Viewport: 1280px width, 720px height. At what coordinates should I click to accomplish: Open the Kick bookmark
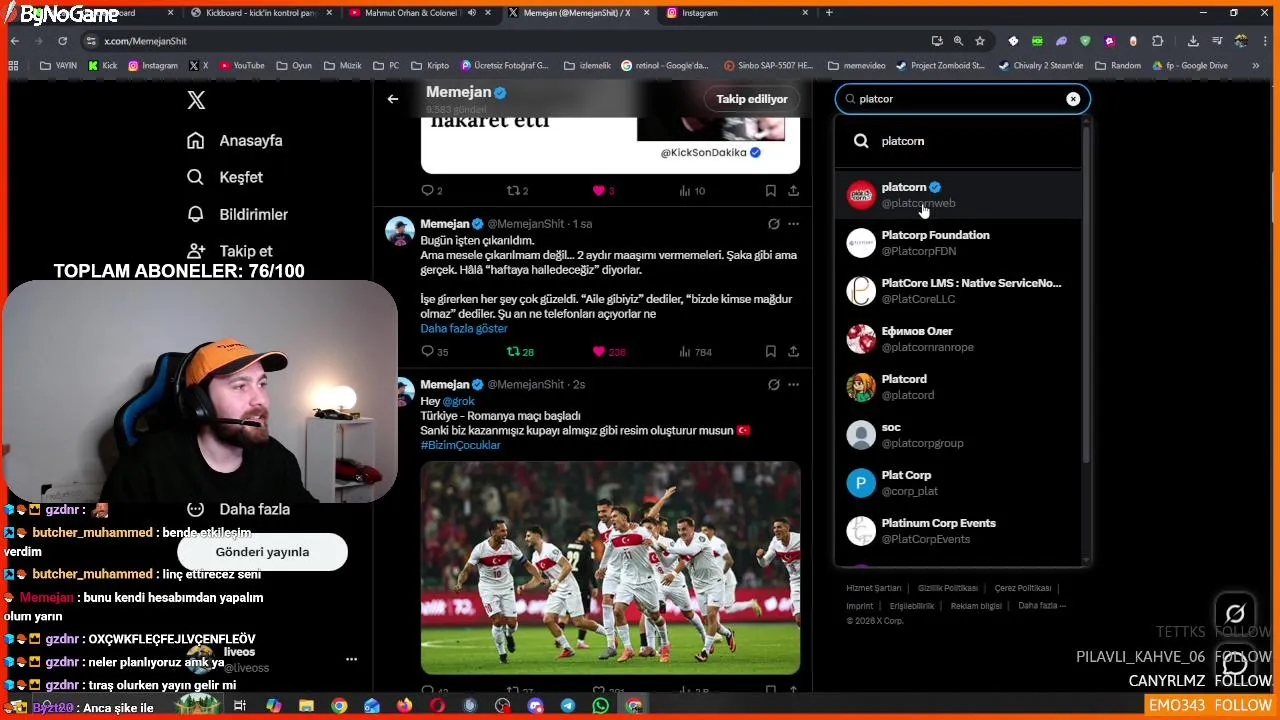(103, 66)
